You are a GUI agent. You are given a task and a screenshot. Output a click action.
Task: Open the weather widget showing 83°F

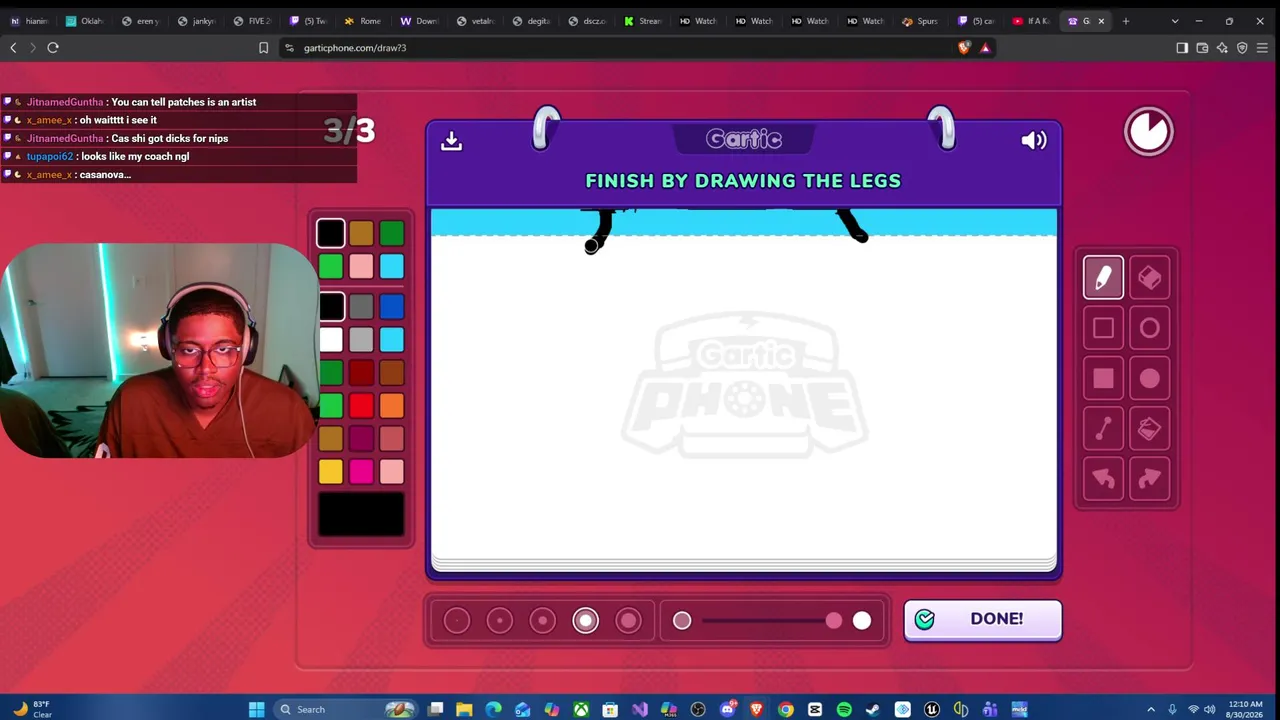31,710
